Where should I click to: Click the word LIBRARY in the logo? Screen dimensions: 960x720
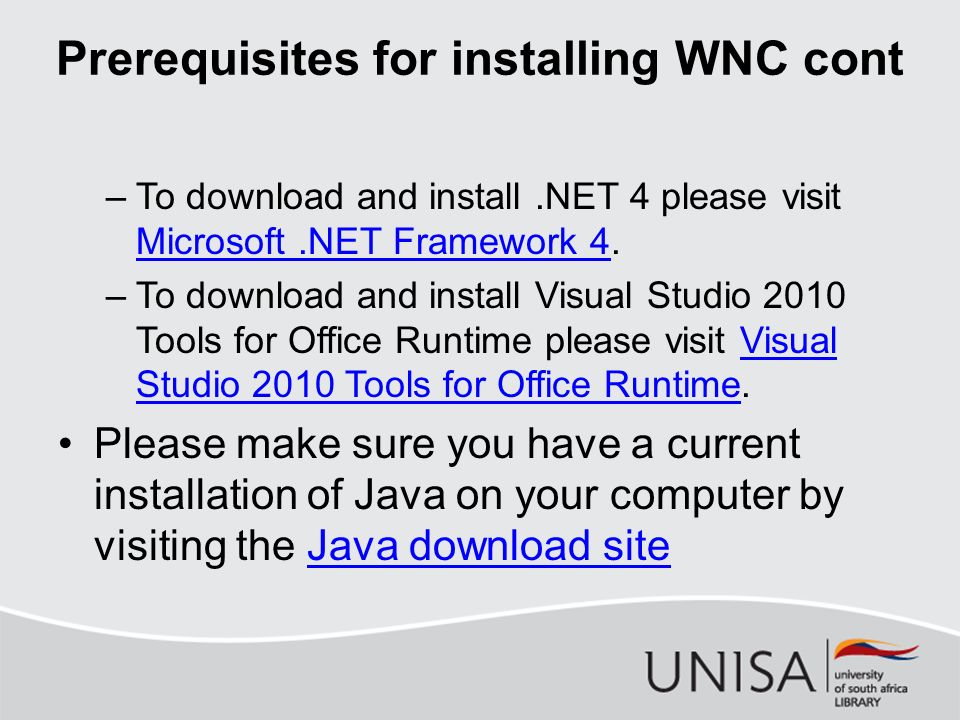(857, 702)
